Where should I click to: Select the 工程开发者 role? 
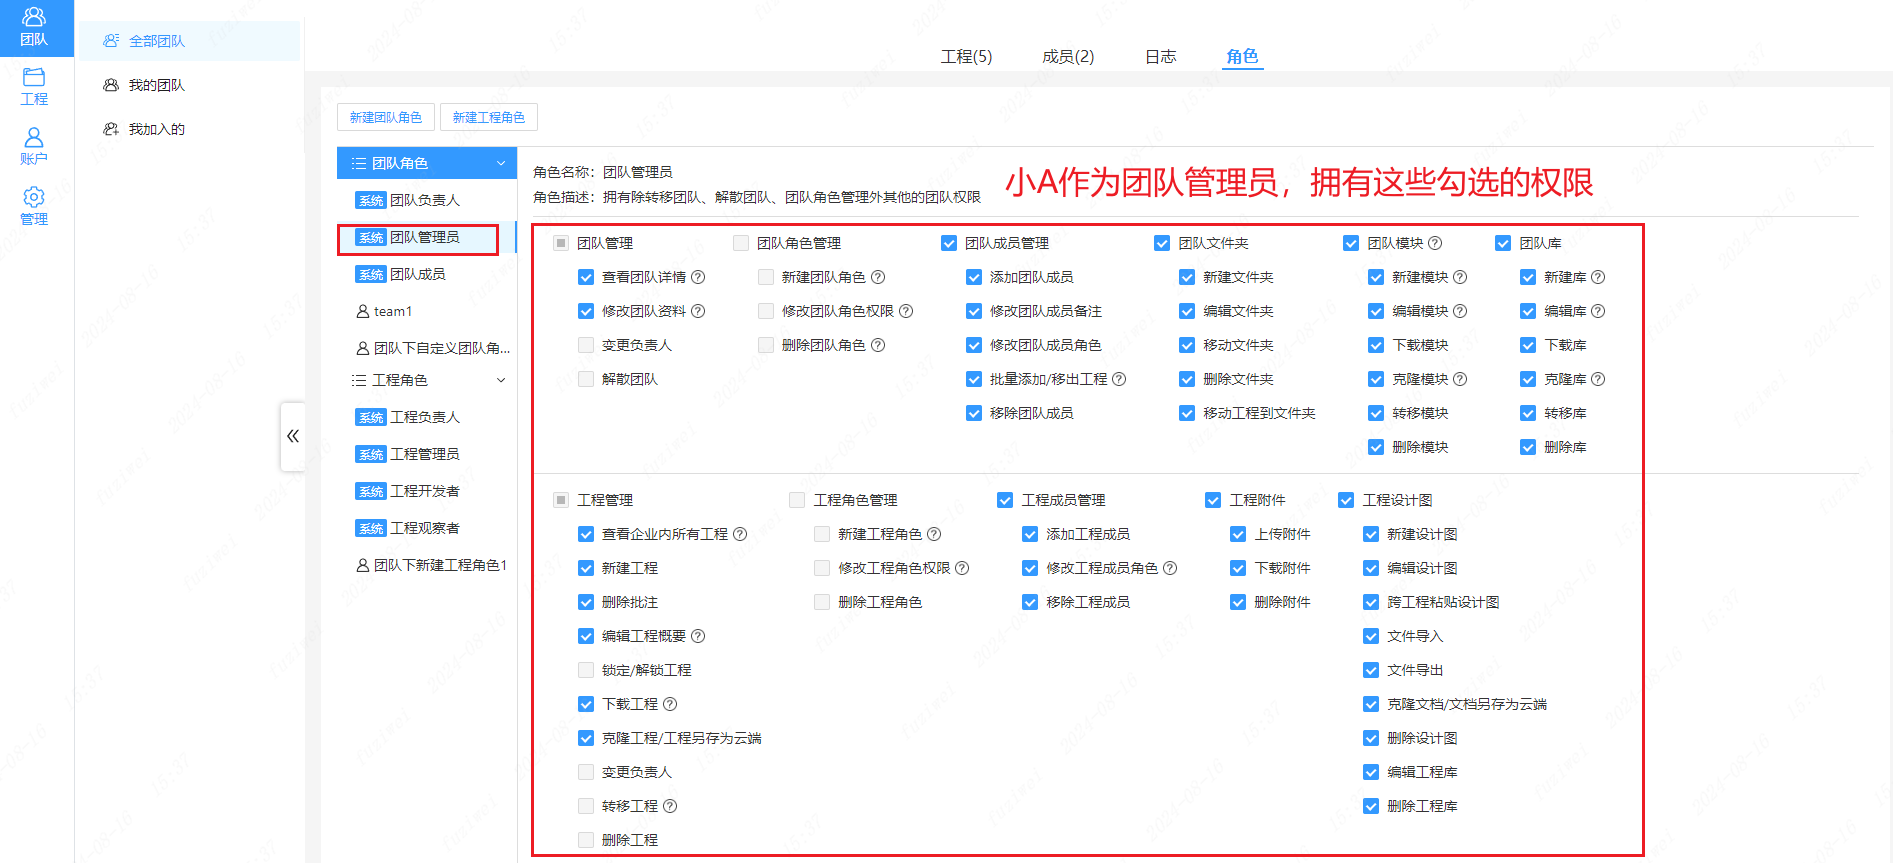[x=426, y=491]
